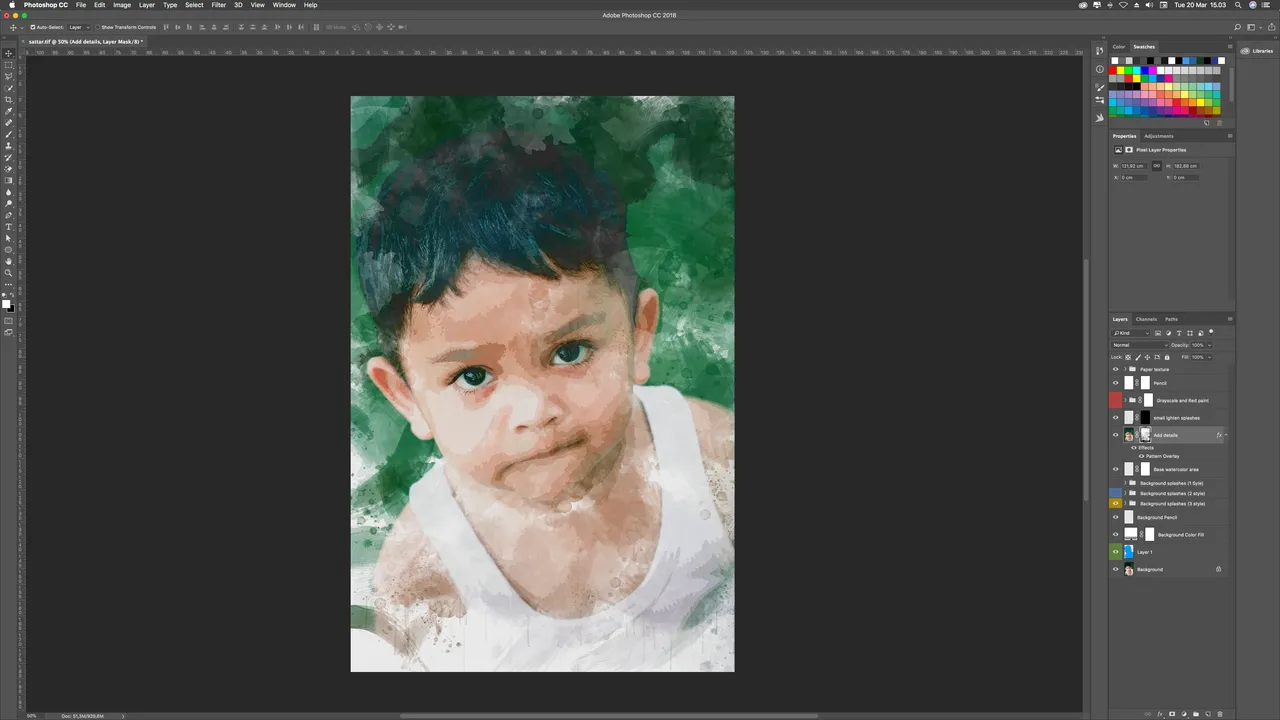The width and height of the screenshot is (1280, 720).
Task: Click the red swatch in Swatches panel
Action: point(1114,70)
